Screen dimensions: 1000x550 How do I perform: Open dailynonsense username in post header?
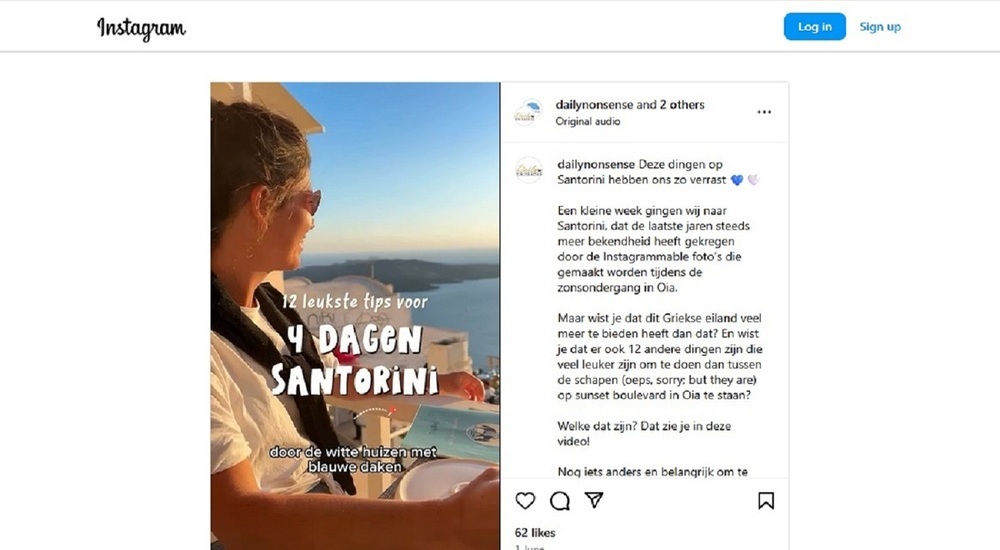pos(594,105)
